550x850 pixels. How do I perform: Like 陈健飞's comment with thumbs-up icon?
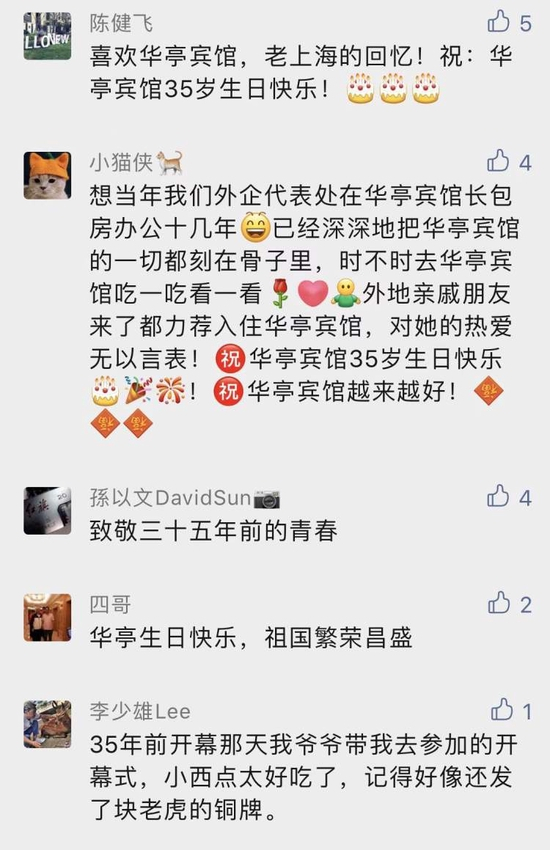pos(499,22)
